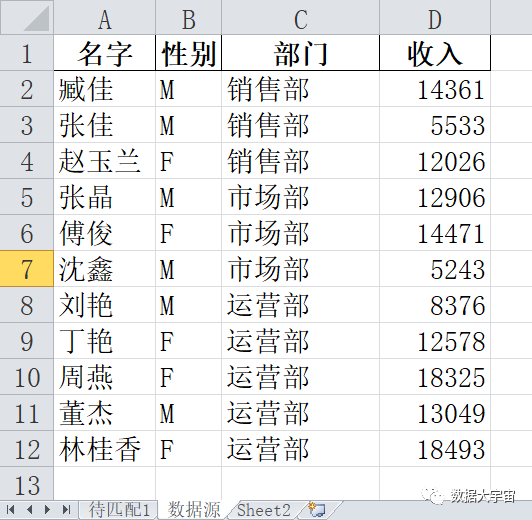Click income value 8376
Image resolution: width=532 pixels, height=520 pixels.
435,305
